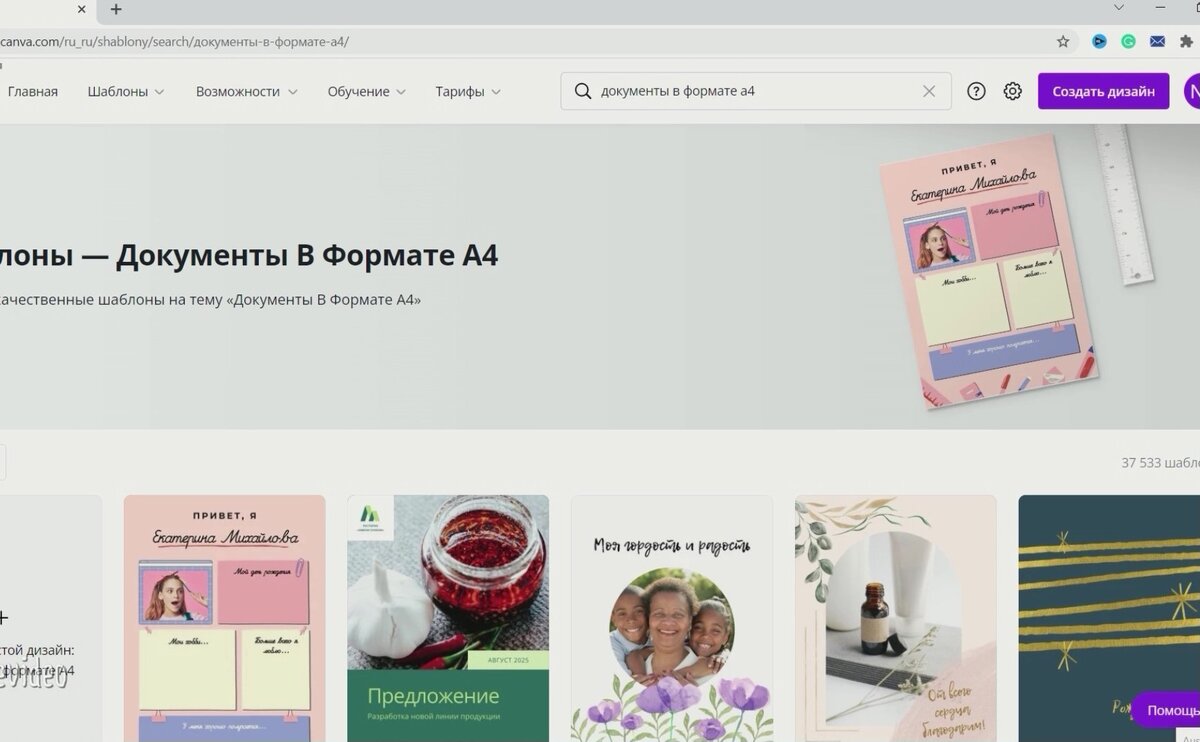Click the blue play extension icon
Image resolution: width=1200 pixels, height=742 pixels.
[1099, 42]
